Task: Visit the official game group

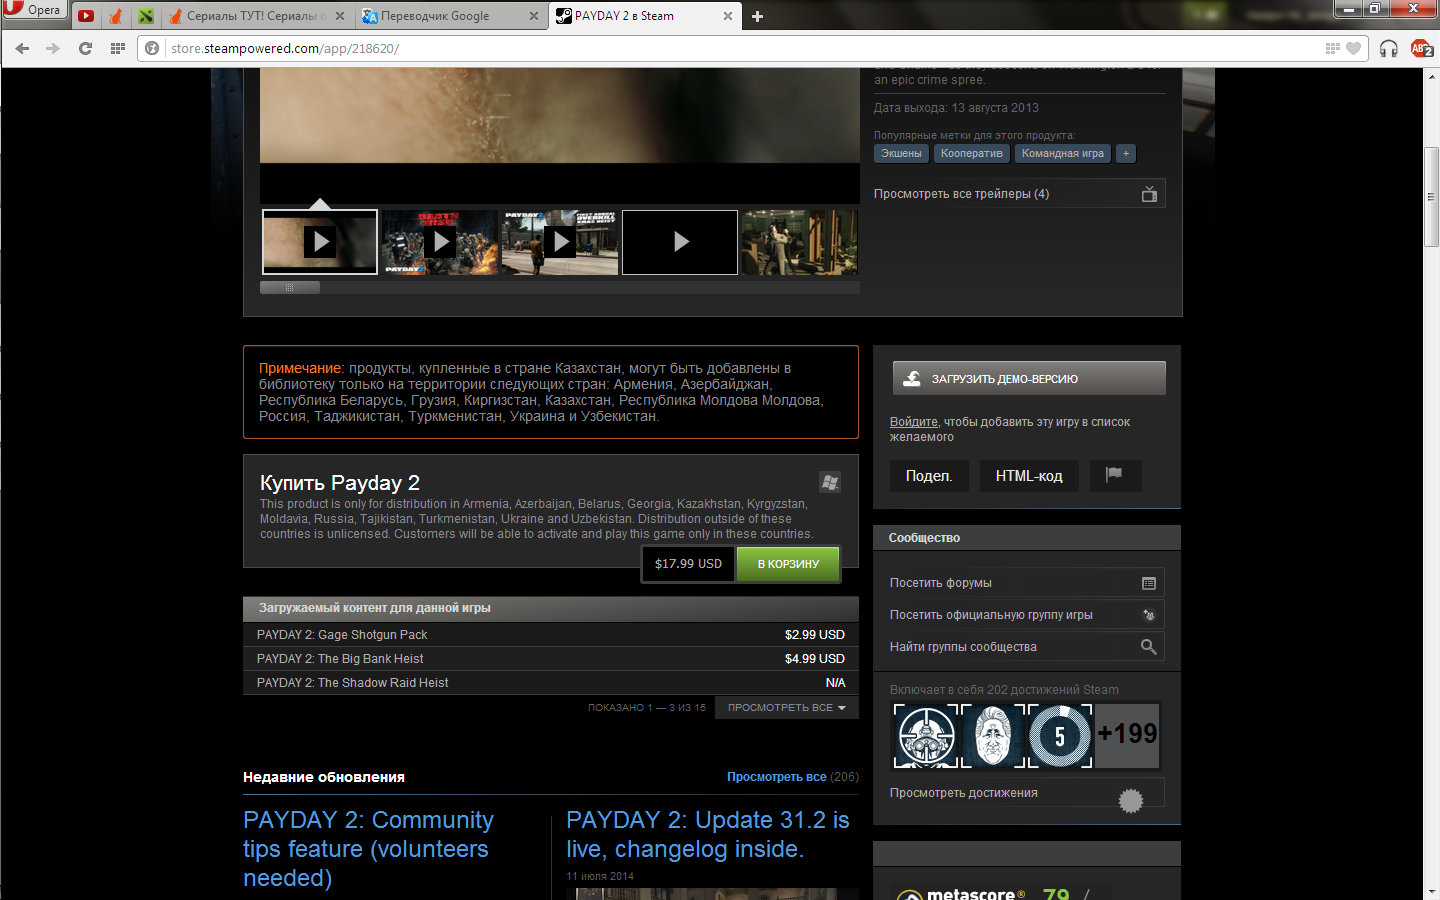Action: point(1027,615)
